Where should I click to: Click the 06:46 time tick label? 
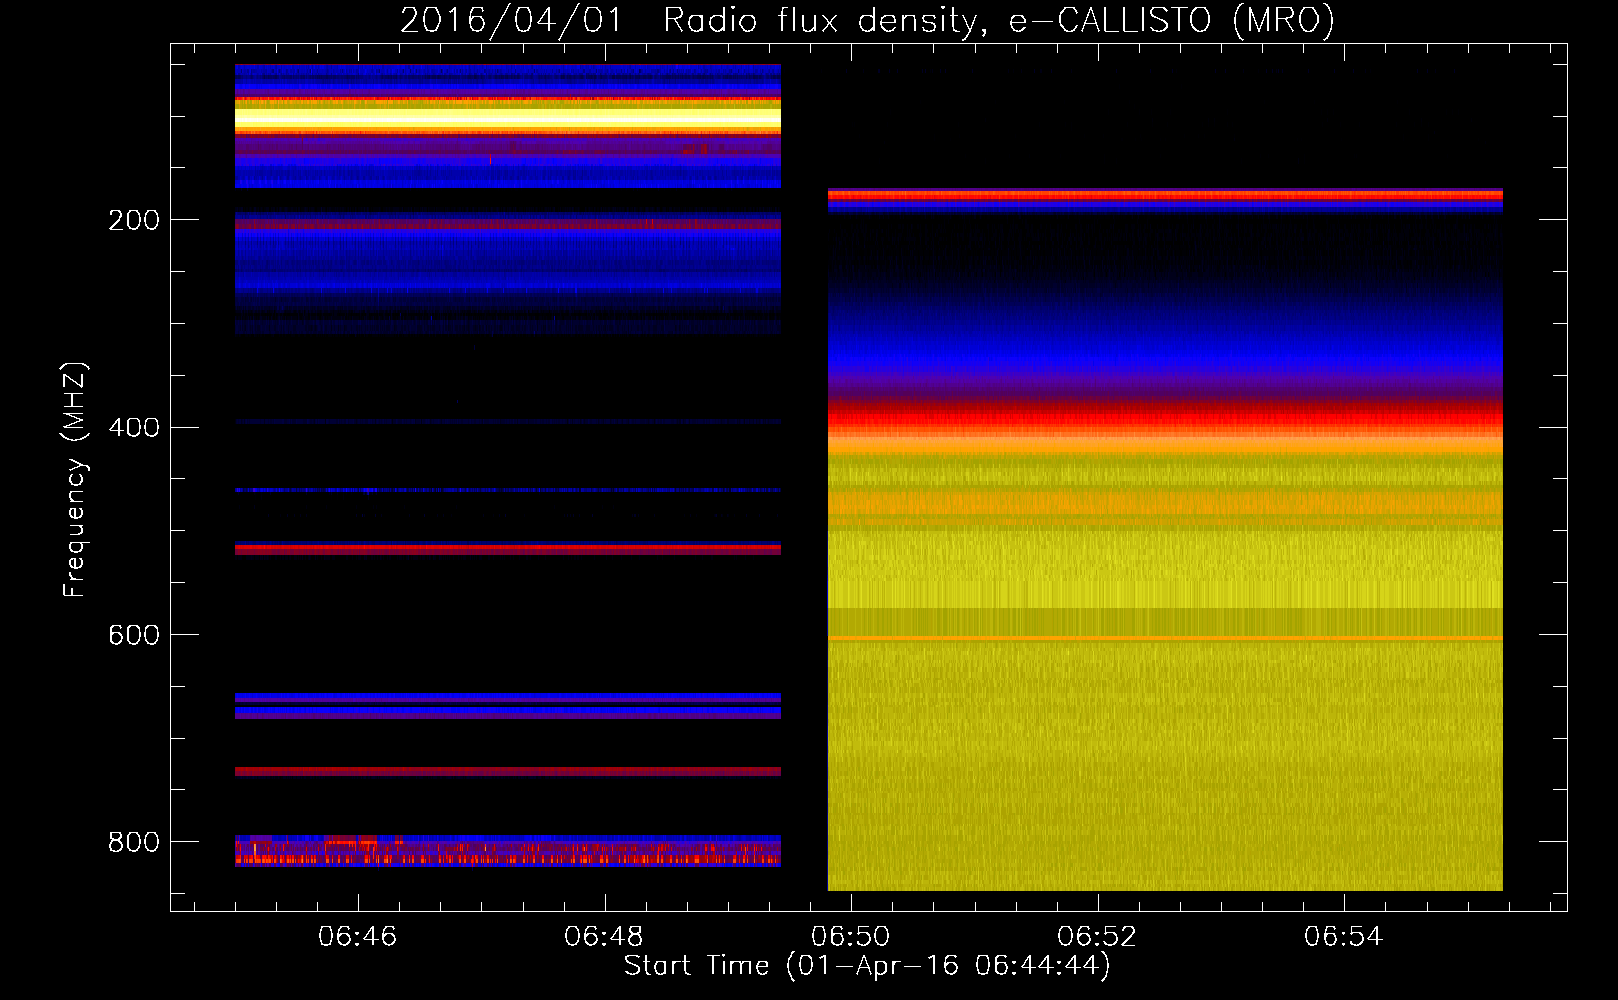(357, 936)
